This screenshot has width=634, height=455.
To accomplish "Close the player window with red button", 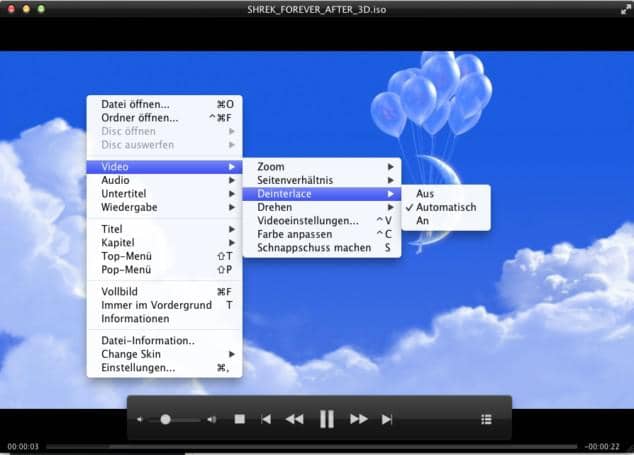I will [x=11, y=8].
